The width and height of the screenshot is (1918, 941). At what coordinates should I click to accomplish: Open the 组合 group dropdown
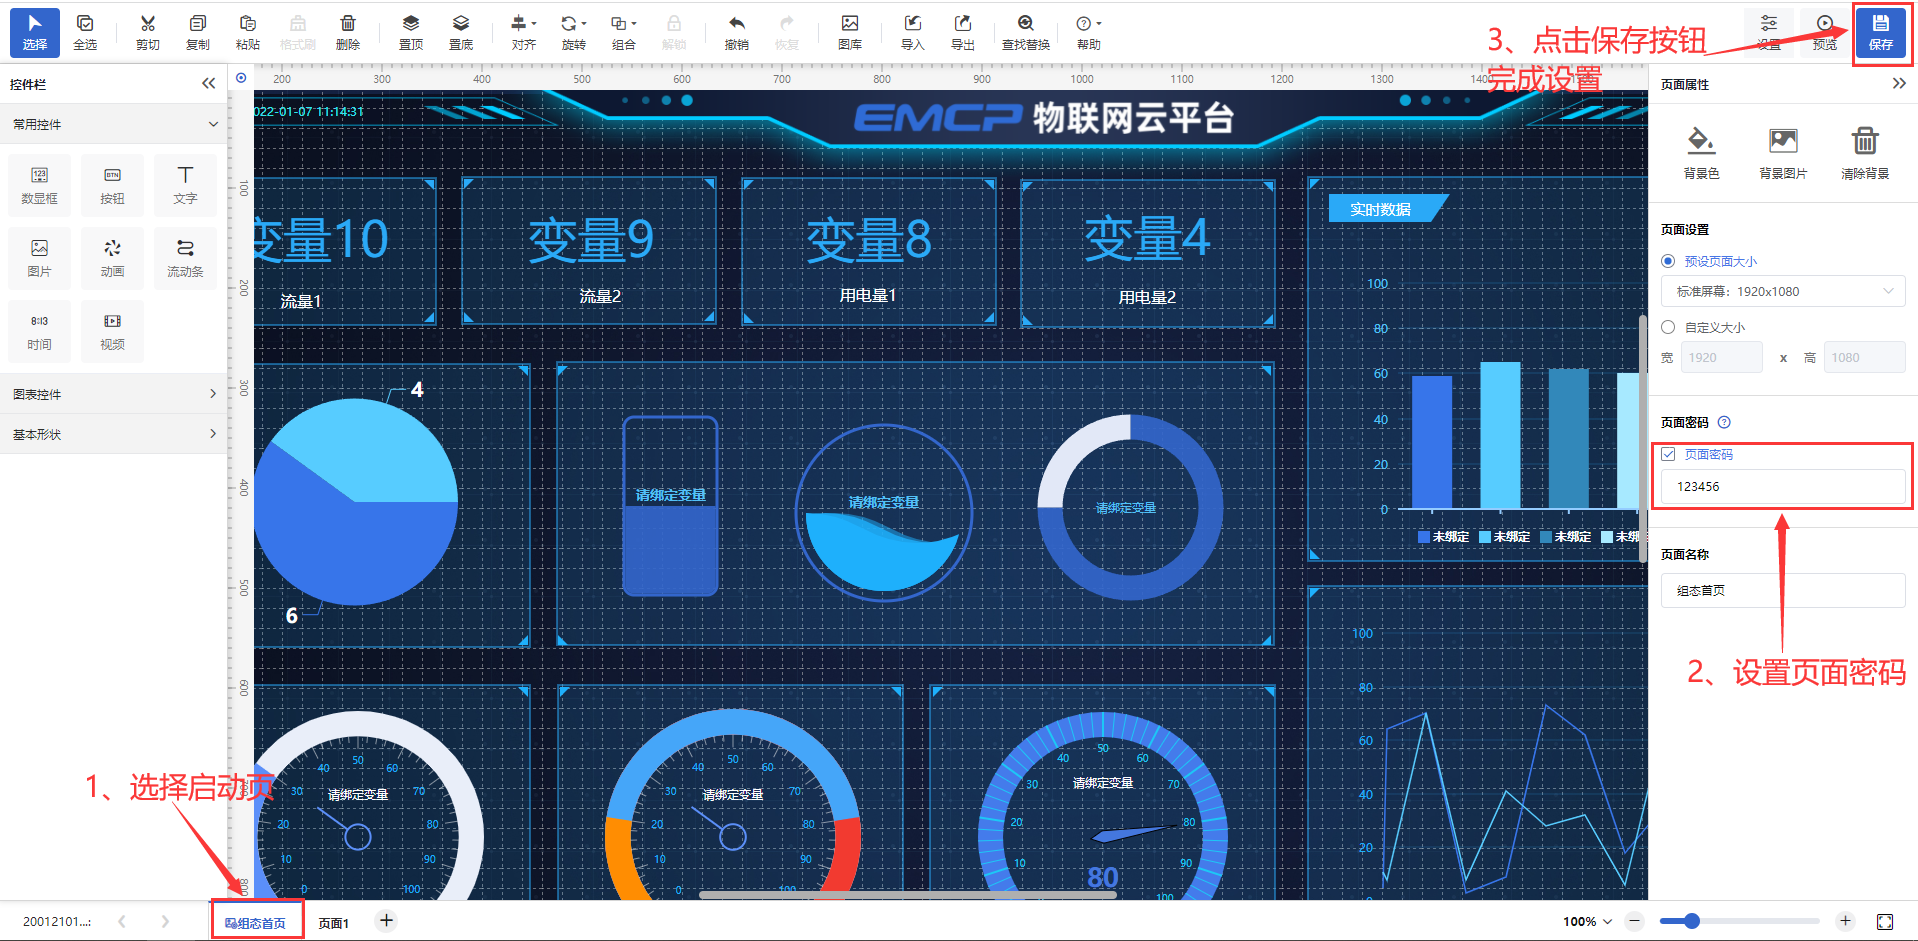tap(624, 32)
